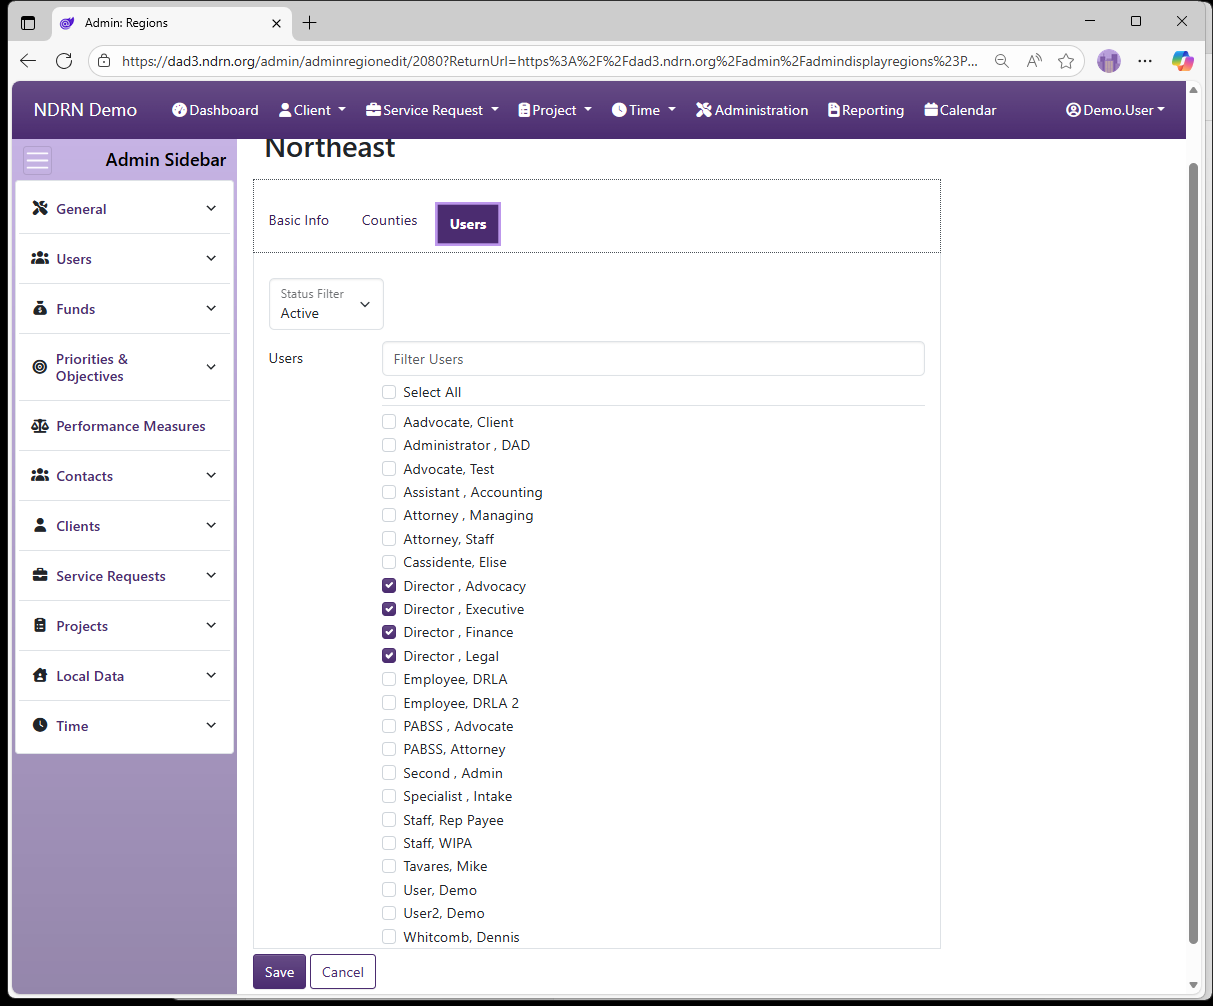
Task: Check the Aadvocate, Client checkbox
Action: [389, 422]
